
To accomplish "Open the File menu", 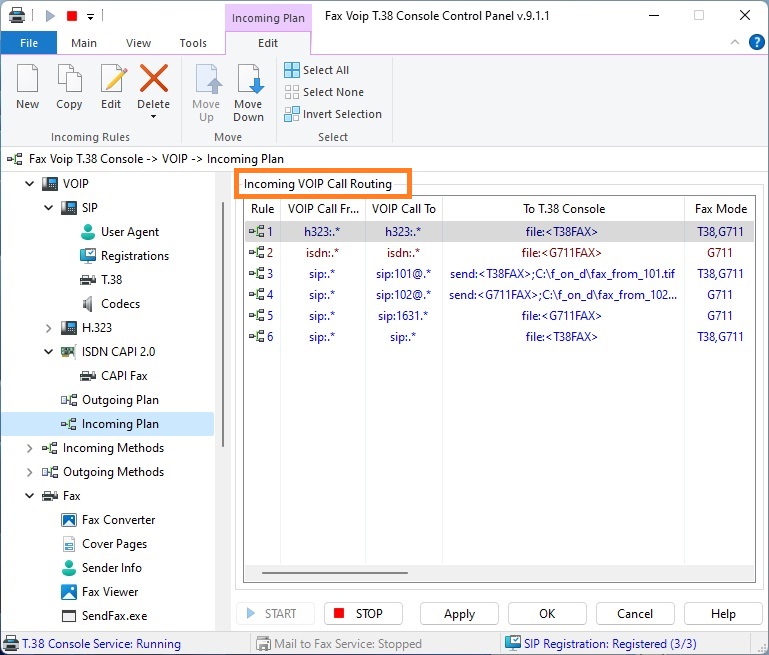I will click(29, 43).
